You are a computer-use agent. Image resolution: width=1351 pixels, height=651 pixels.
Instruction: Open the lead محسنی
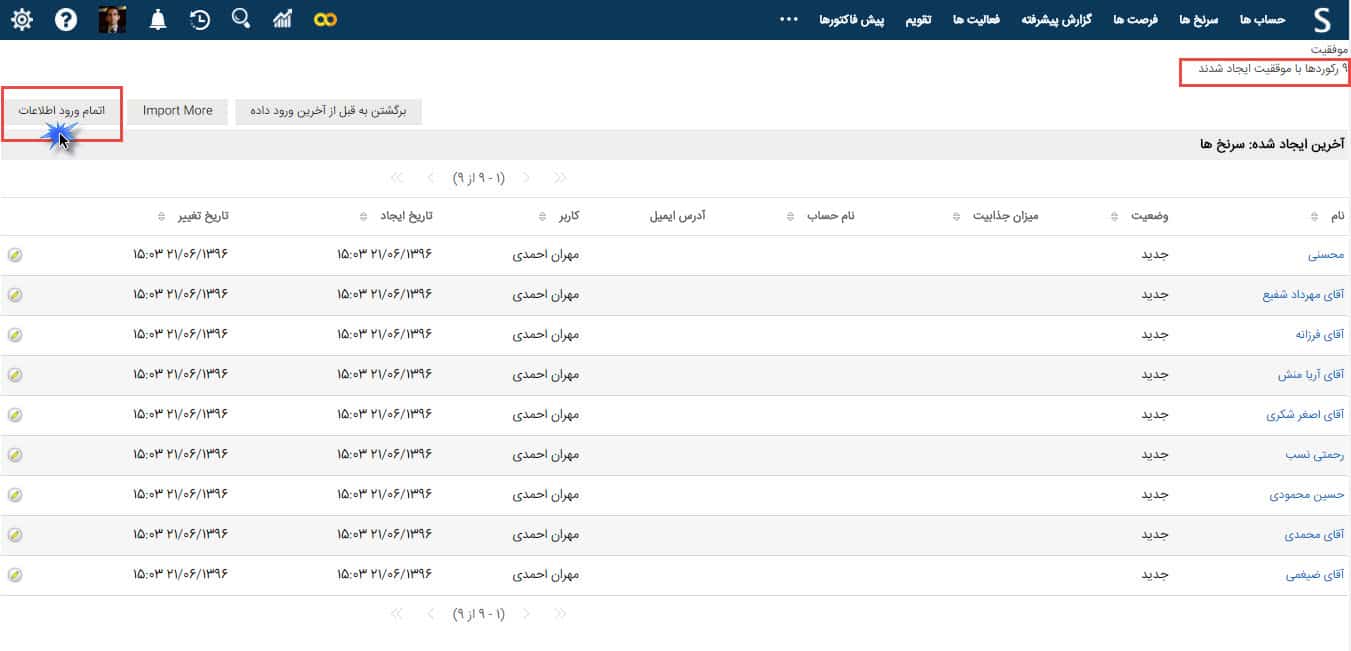(1326, 255)
